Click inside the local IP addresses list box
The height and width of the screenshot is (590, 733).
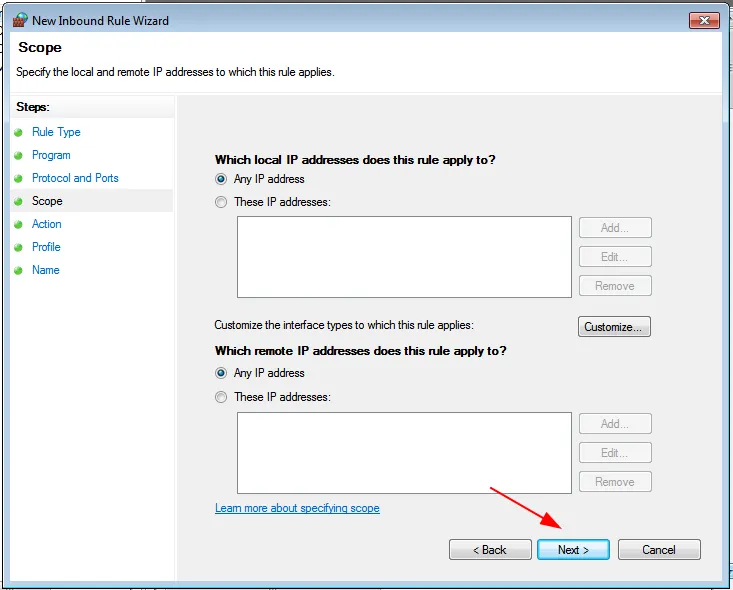coord(404,257)
